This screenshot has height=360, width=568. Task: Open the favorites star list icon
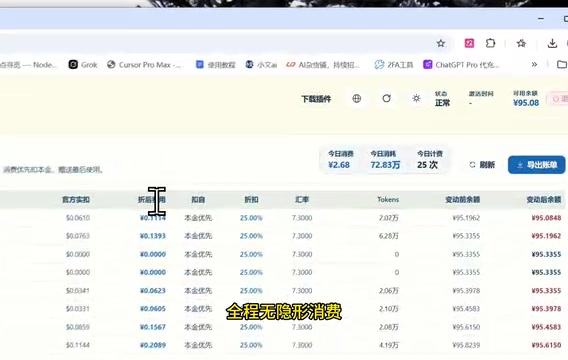[521, 43]
